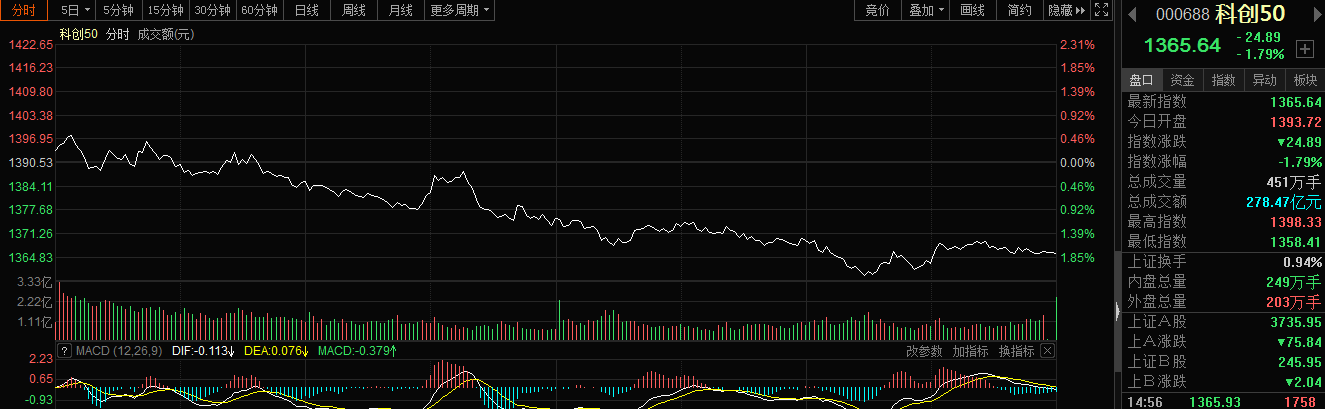This screenshot has height=409, width=1325.
Task: Select the 资金 tab in right panel
Action: coord(1182,80)
